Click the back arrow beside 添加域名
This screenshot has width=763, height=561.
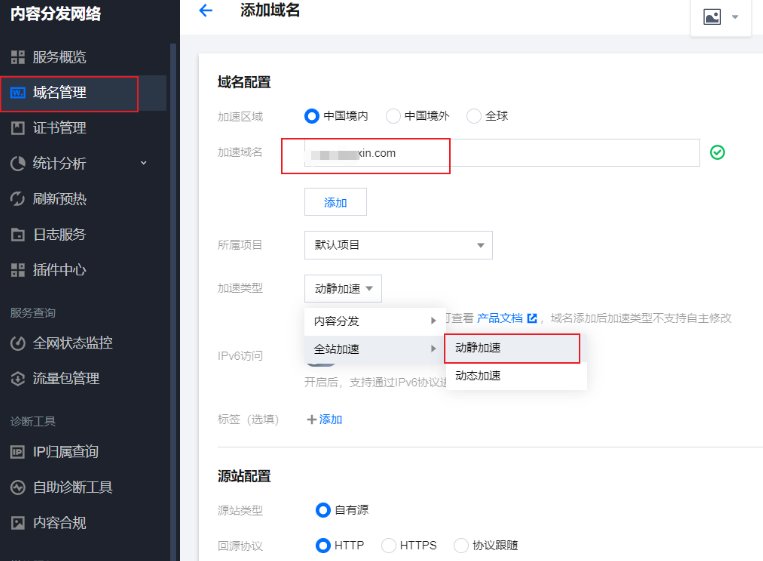[x=206, y=10]
